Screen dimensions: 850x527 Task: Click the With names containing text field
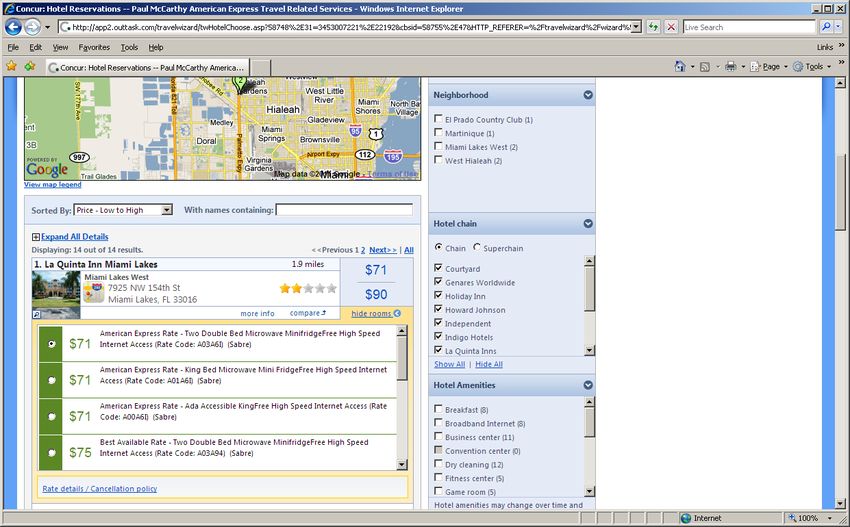pyautogui.click(x=344, y=210)
